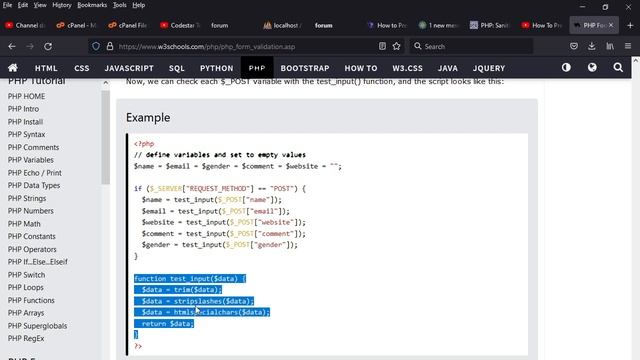Image resolution: width=640 pixels, height=360 pixels.
Task: Open PHP Variables in sidebar
Action: point(31,160)
